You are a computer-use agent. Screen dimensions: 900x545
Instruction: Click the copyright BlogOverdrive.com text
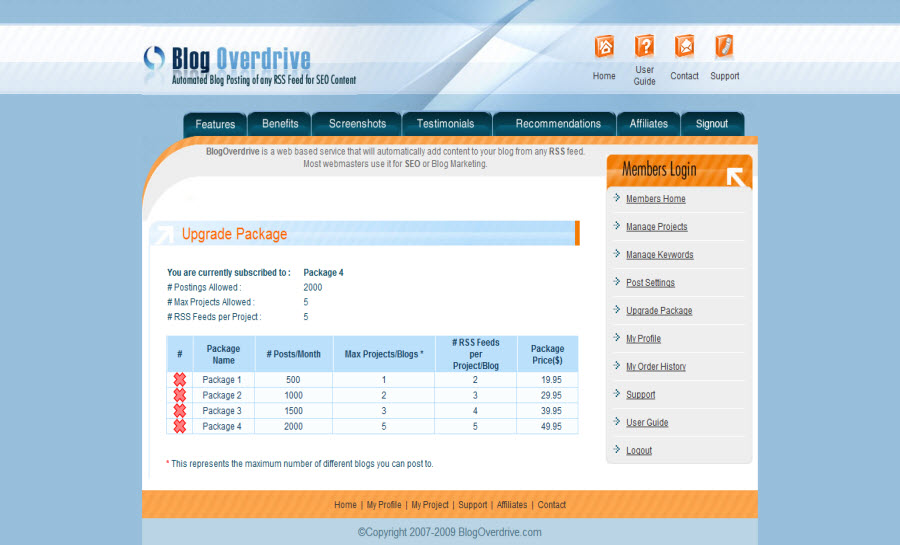click(449, 532)
